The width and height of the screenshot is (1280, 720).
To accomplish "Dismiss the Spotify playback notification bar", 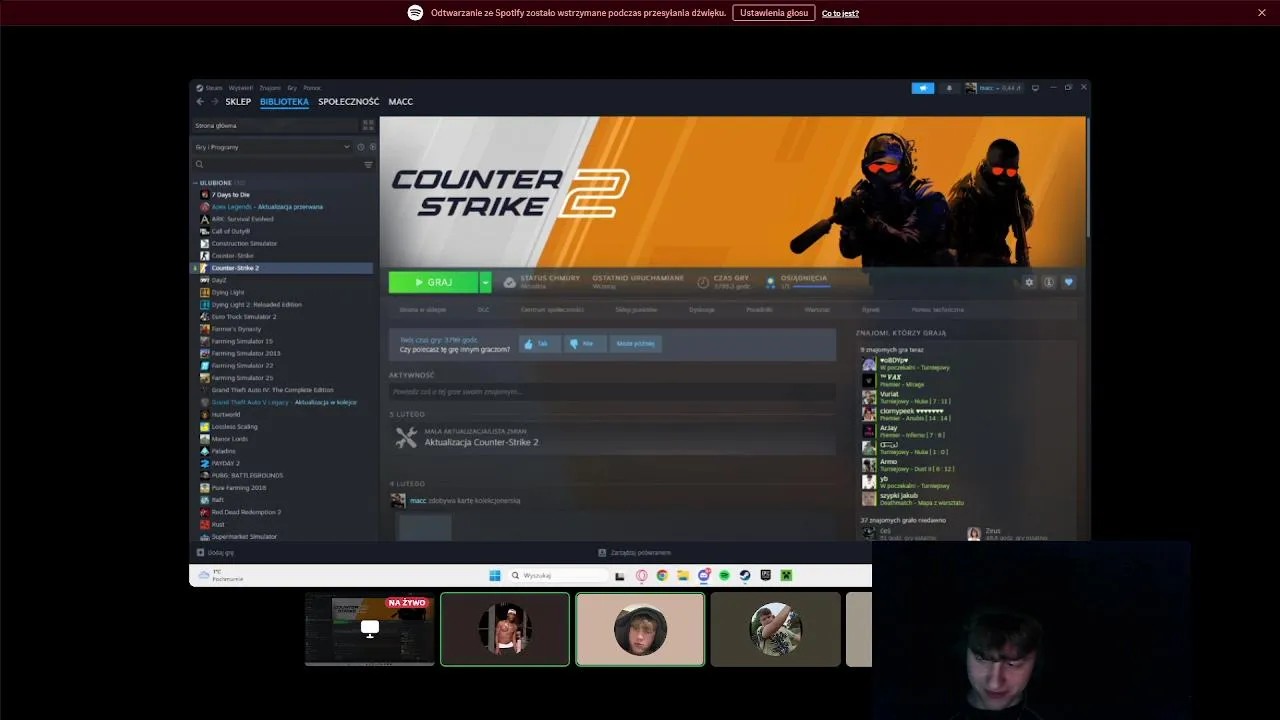I will [x=1262, y=13].
